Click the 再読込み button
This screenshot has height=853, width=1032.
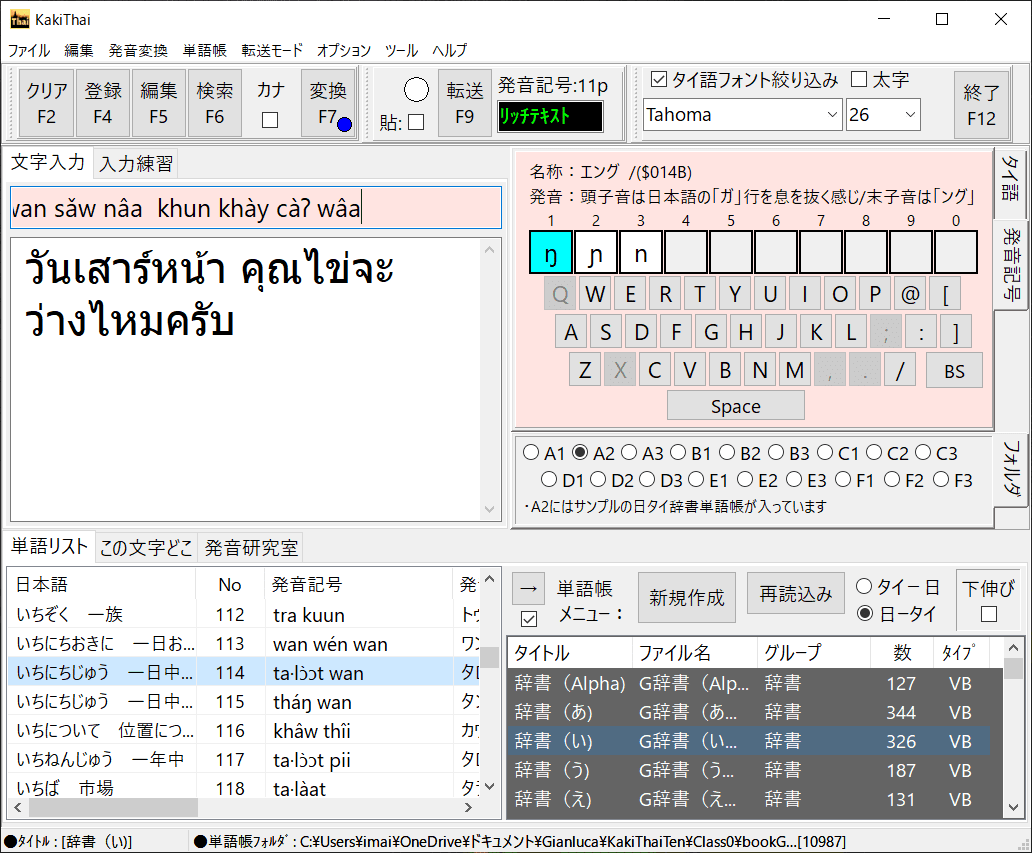click(x=796, y=594)
